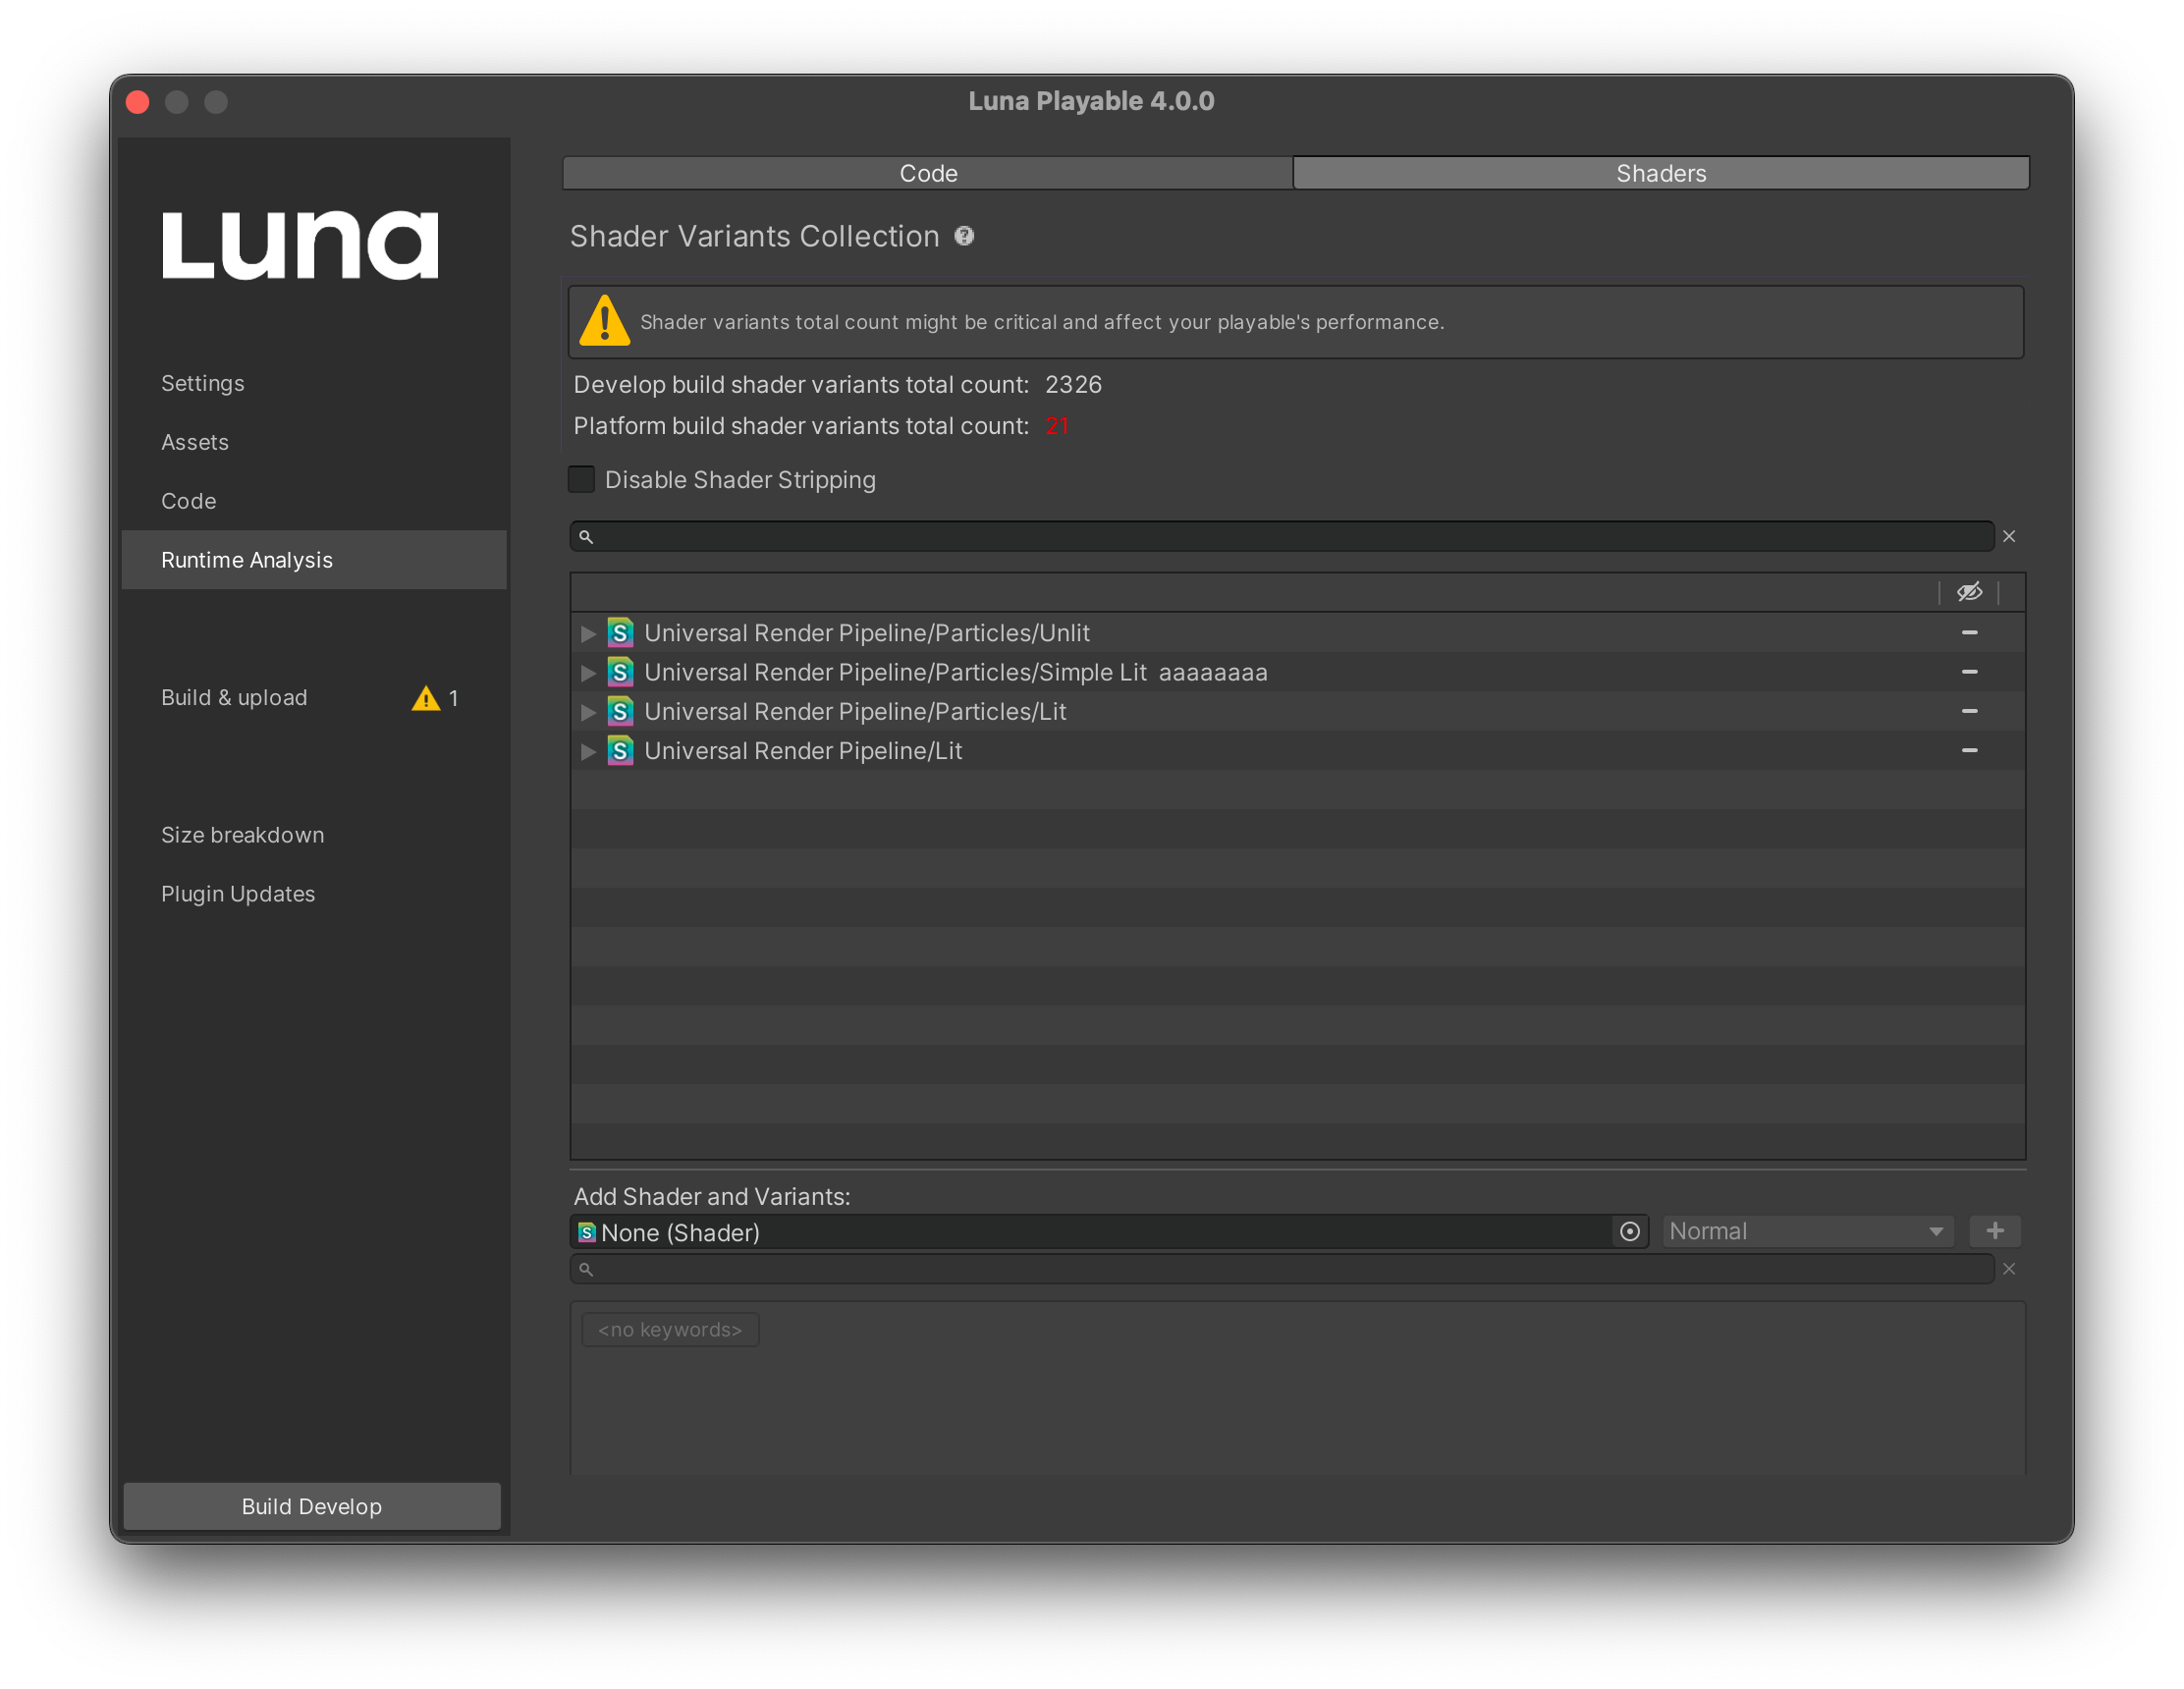Click the None (Shader) object field
2184x1689 pixels.
tap(1109, 1232)
